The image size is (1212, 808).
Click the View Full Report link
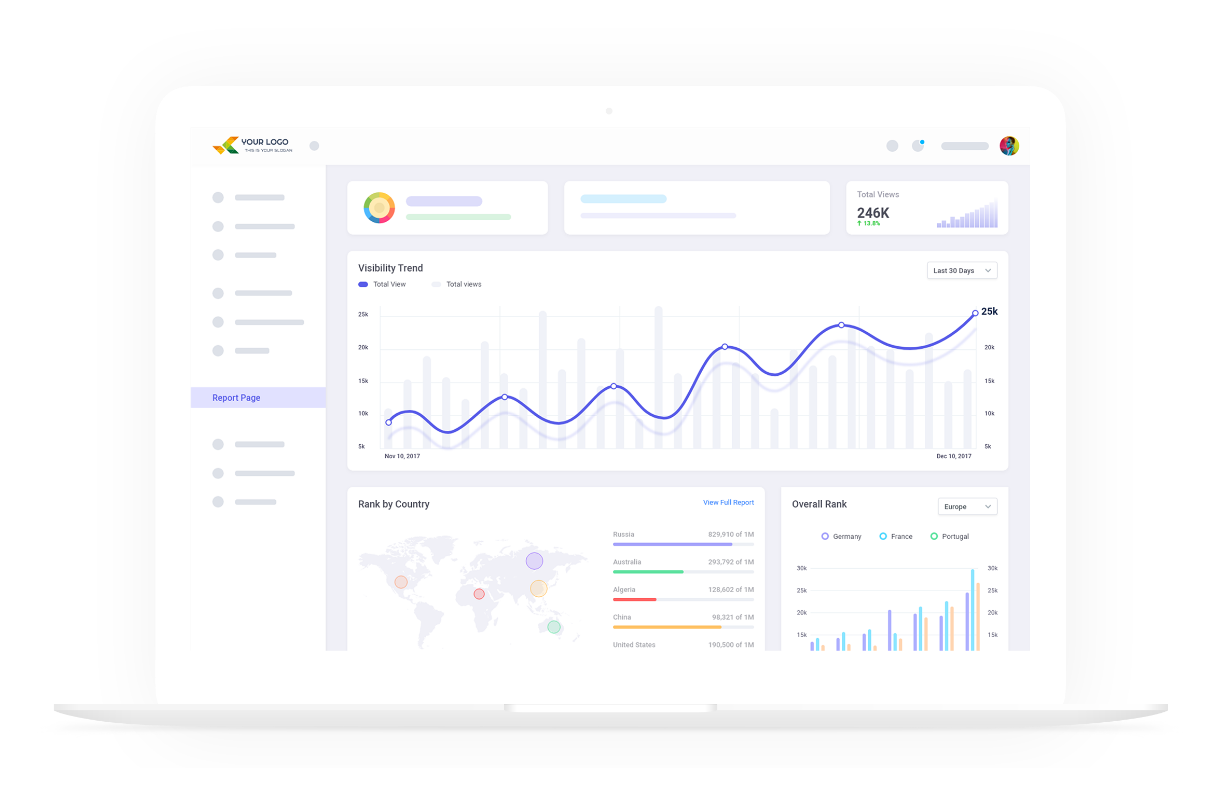pos(728,501)
